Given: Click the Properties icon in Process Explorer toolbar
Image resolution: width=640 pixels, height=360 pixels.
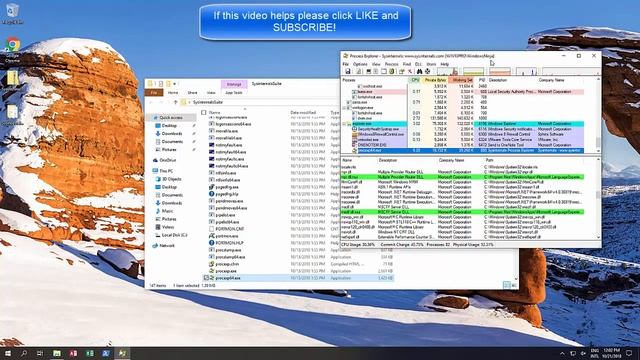Looking at the screenshot, I should (402, 71).
